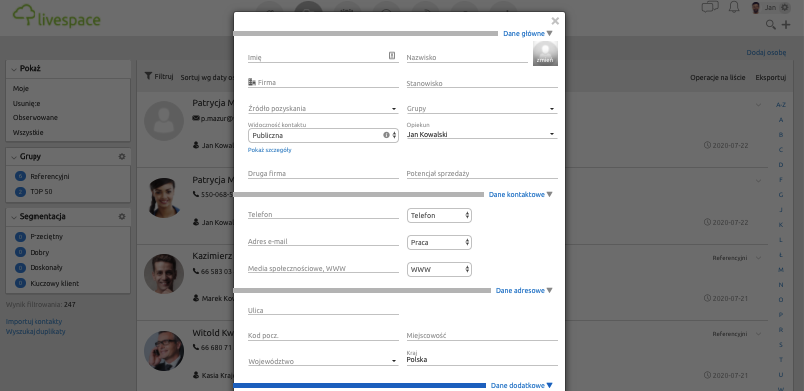Click the Filtruj funnel icon
Viewport: 804px width, 391px height.
[148, 76]
